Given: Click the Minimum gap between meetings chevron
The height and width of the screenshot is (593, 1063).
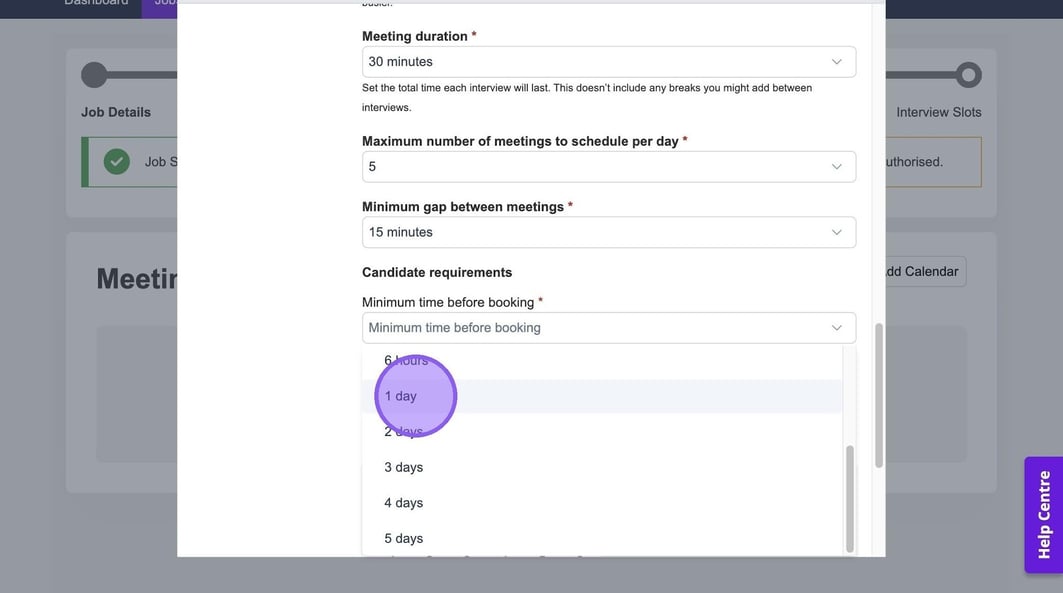Looking at the screenshot, I should pyautogui.click(x=836, y=232).
